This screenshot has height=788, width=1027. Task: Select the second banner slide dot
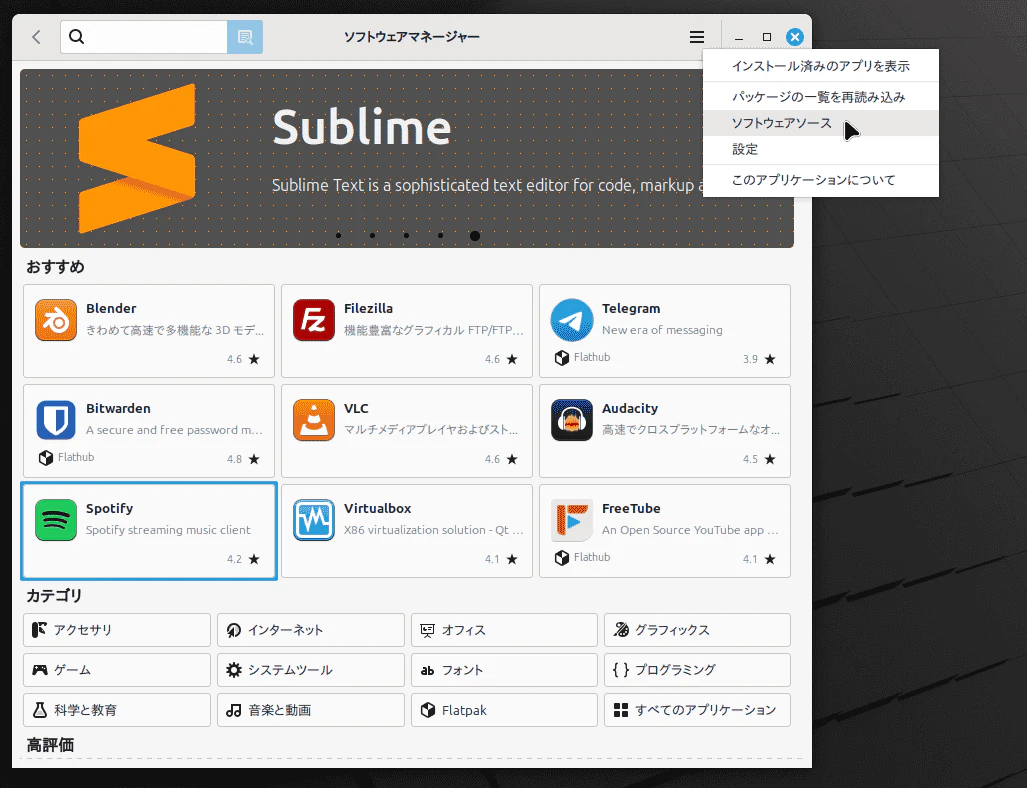pos(373,235)
